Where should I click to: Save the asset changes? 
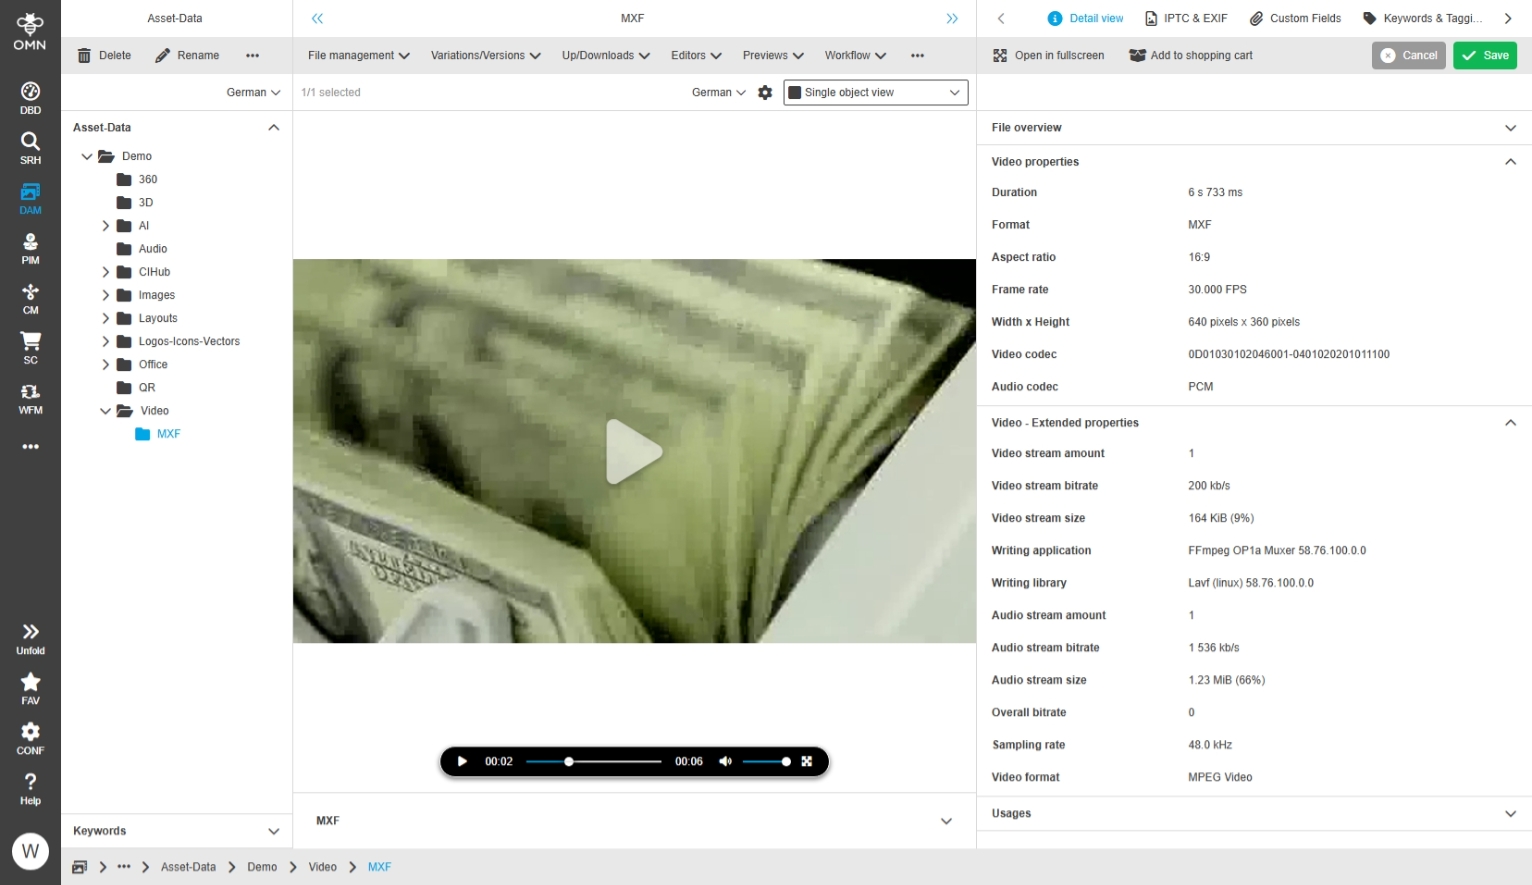pos(1485,55)
